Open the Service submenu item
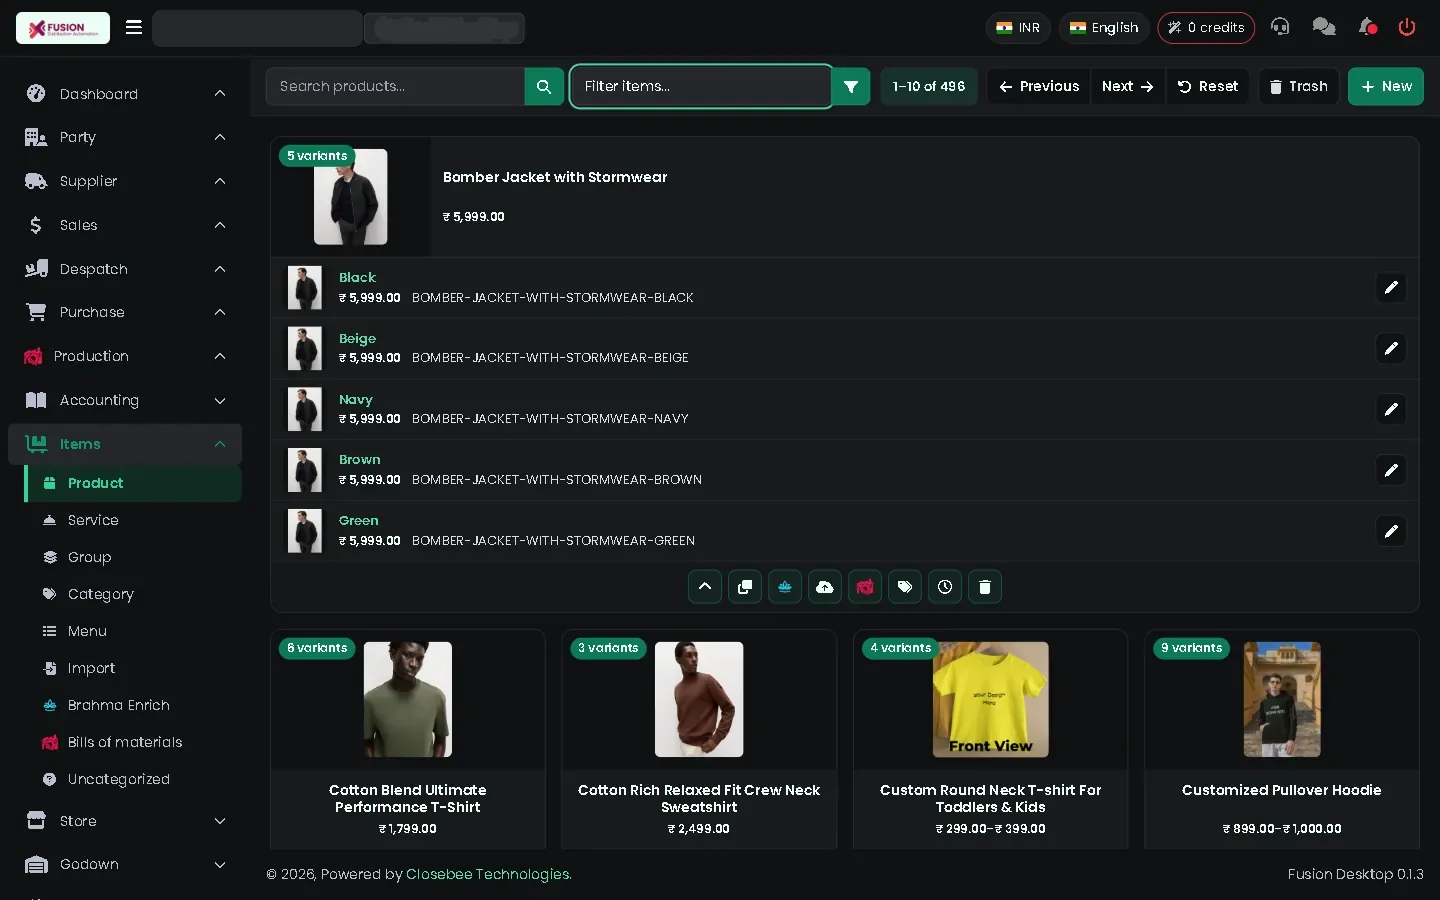The height and width of the screenshot is (900, 1440). coord(133,520)
